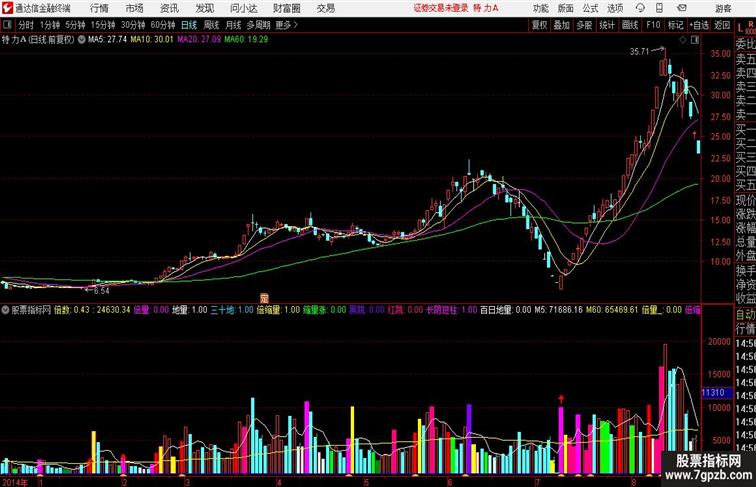Click the red up-arrow marker above the magenta volume bar
Screen dimensions: 756x487
(x=561, y=399)
